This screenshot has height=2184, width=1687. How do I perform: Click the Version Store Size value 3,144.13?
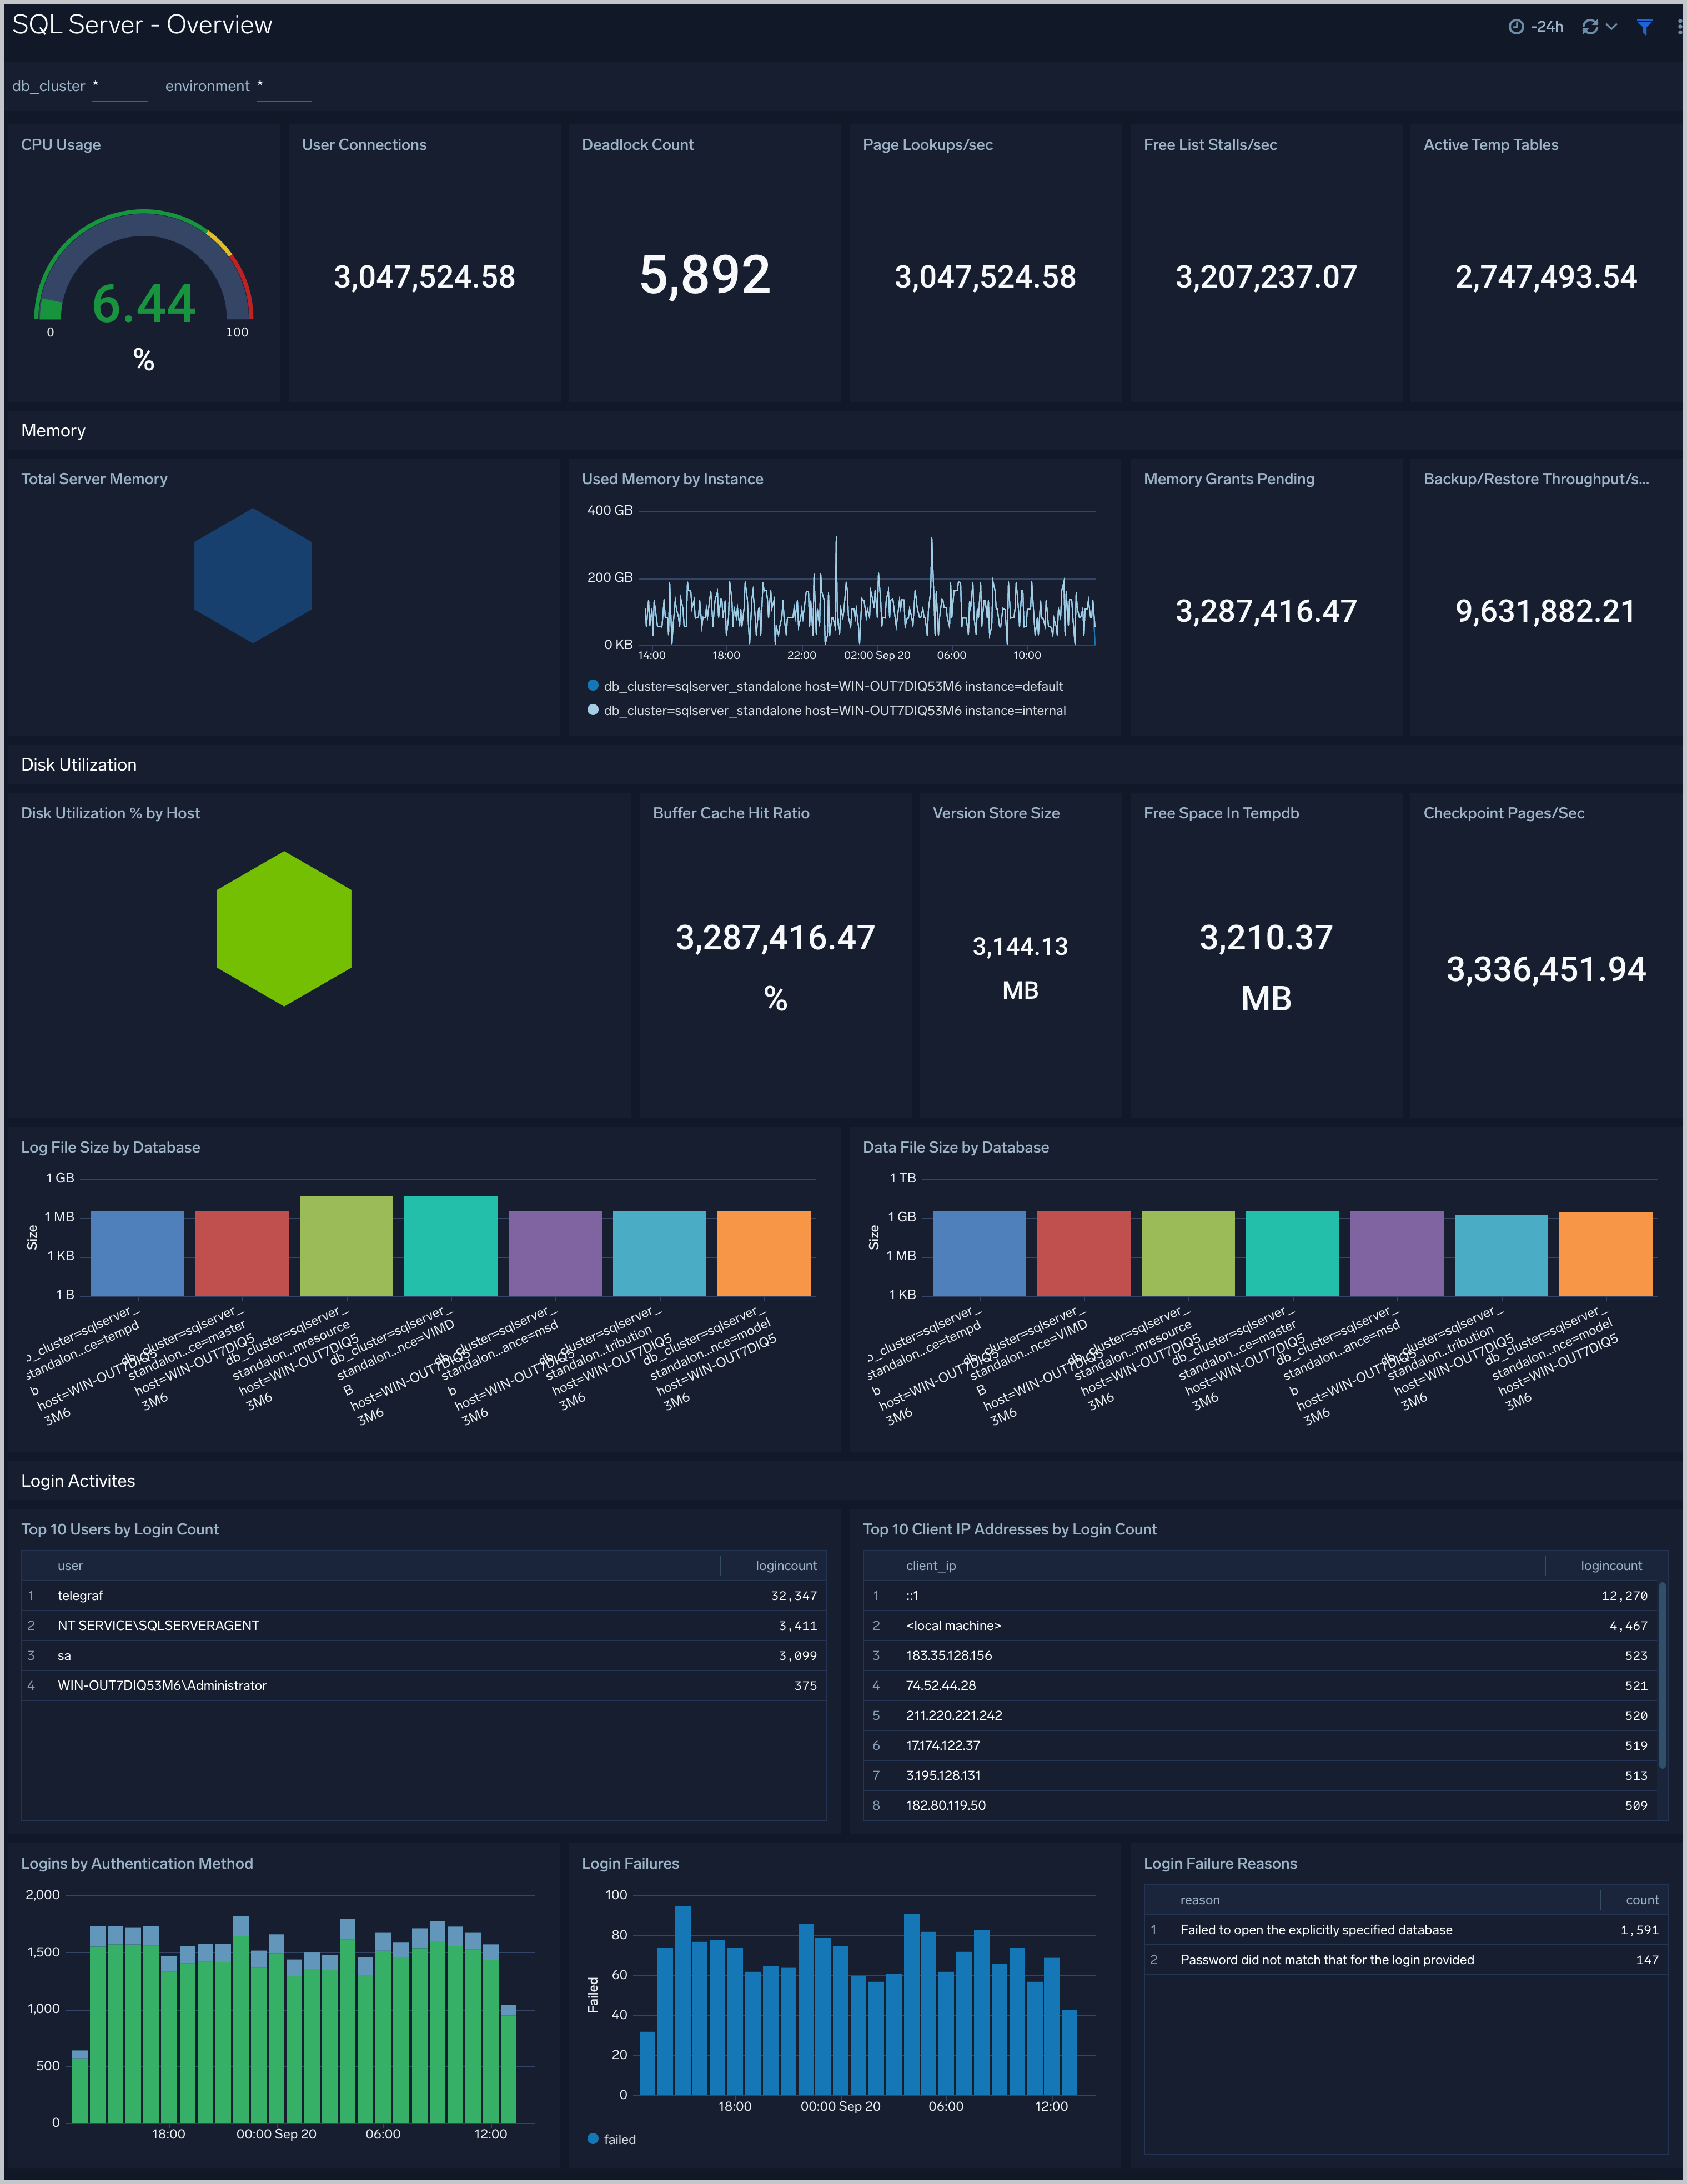pyautogui.click(x=1020, y=946)
